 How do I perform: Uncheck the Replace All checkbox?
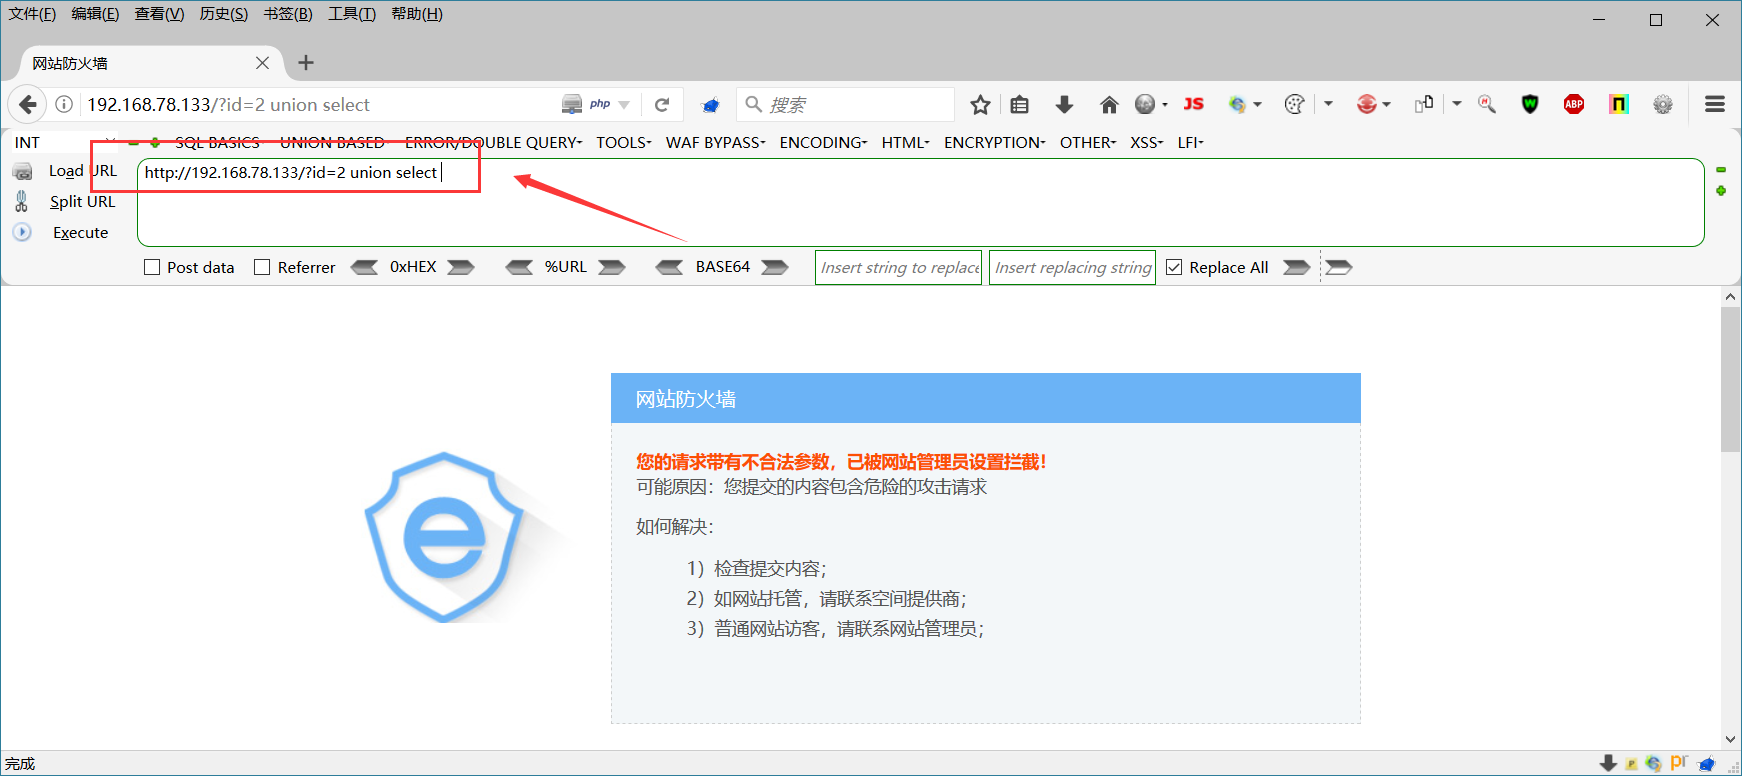[1174, 267]
